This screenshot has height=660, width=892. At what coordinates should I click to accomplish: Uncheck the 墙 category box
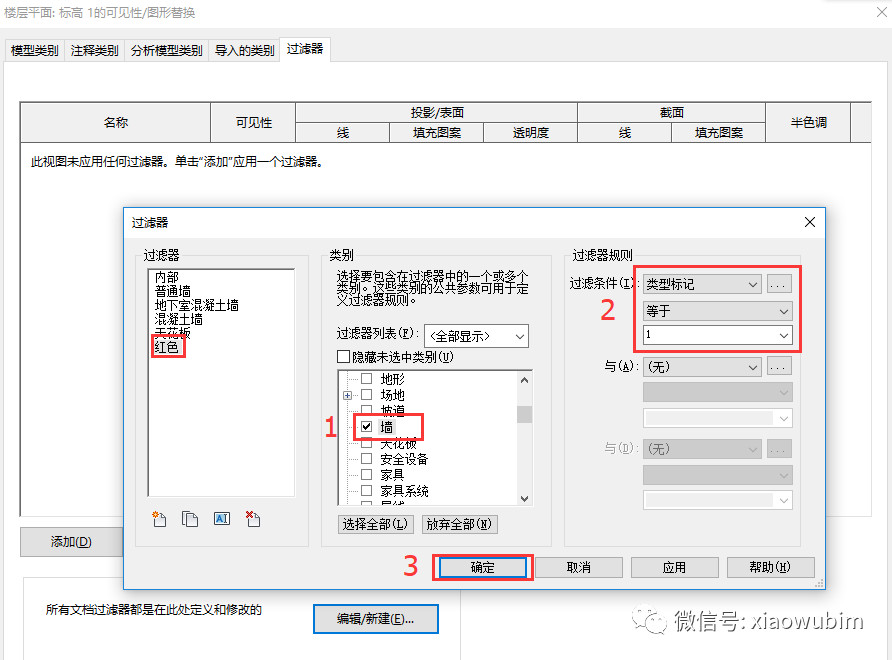tap(367, 427)
